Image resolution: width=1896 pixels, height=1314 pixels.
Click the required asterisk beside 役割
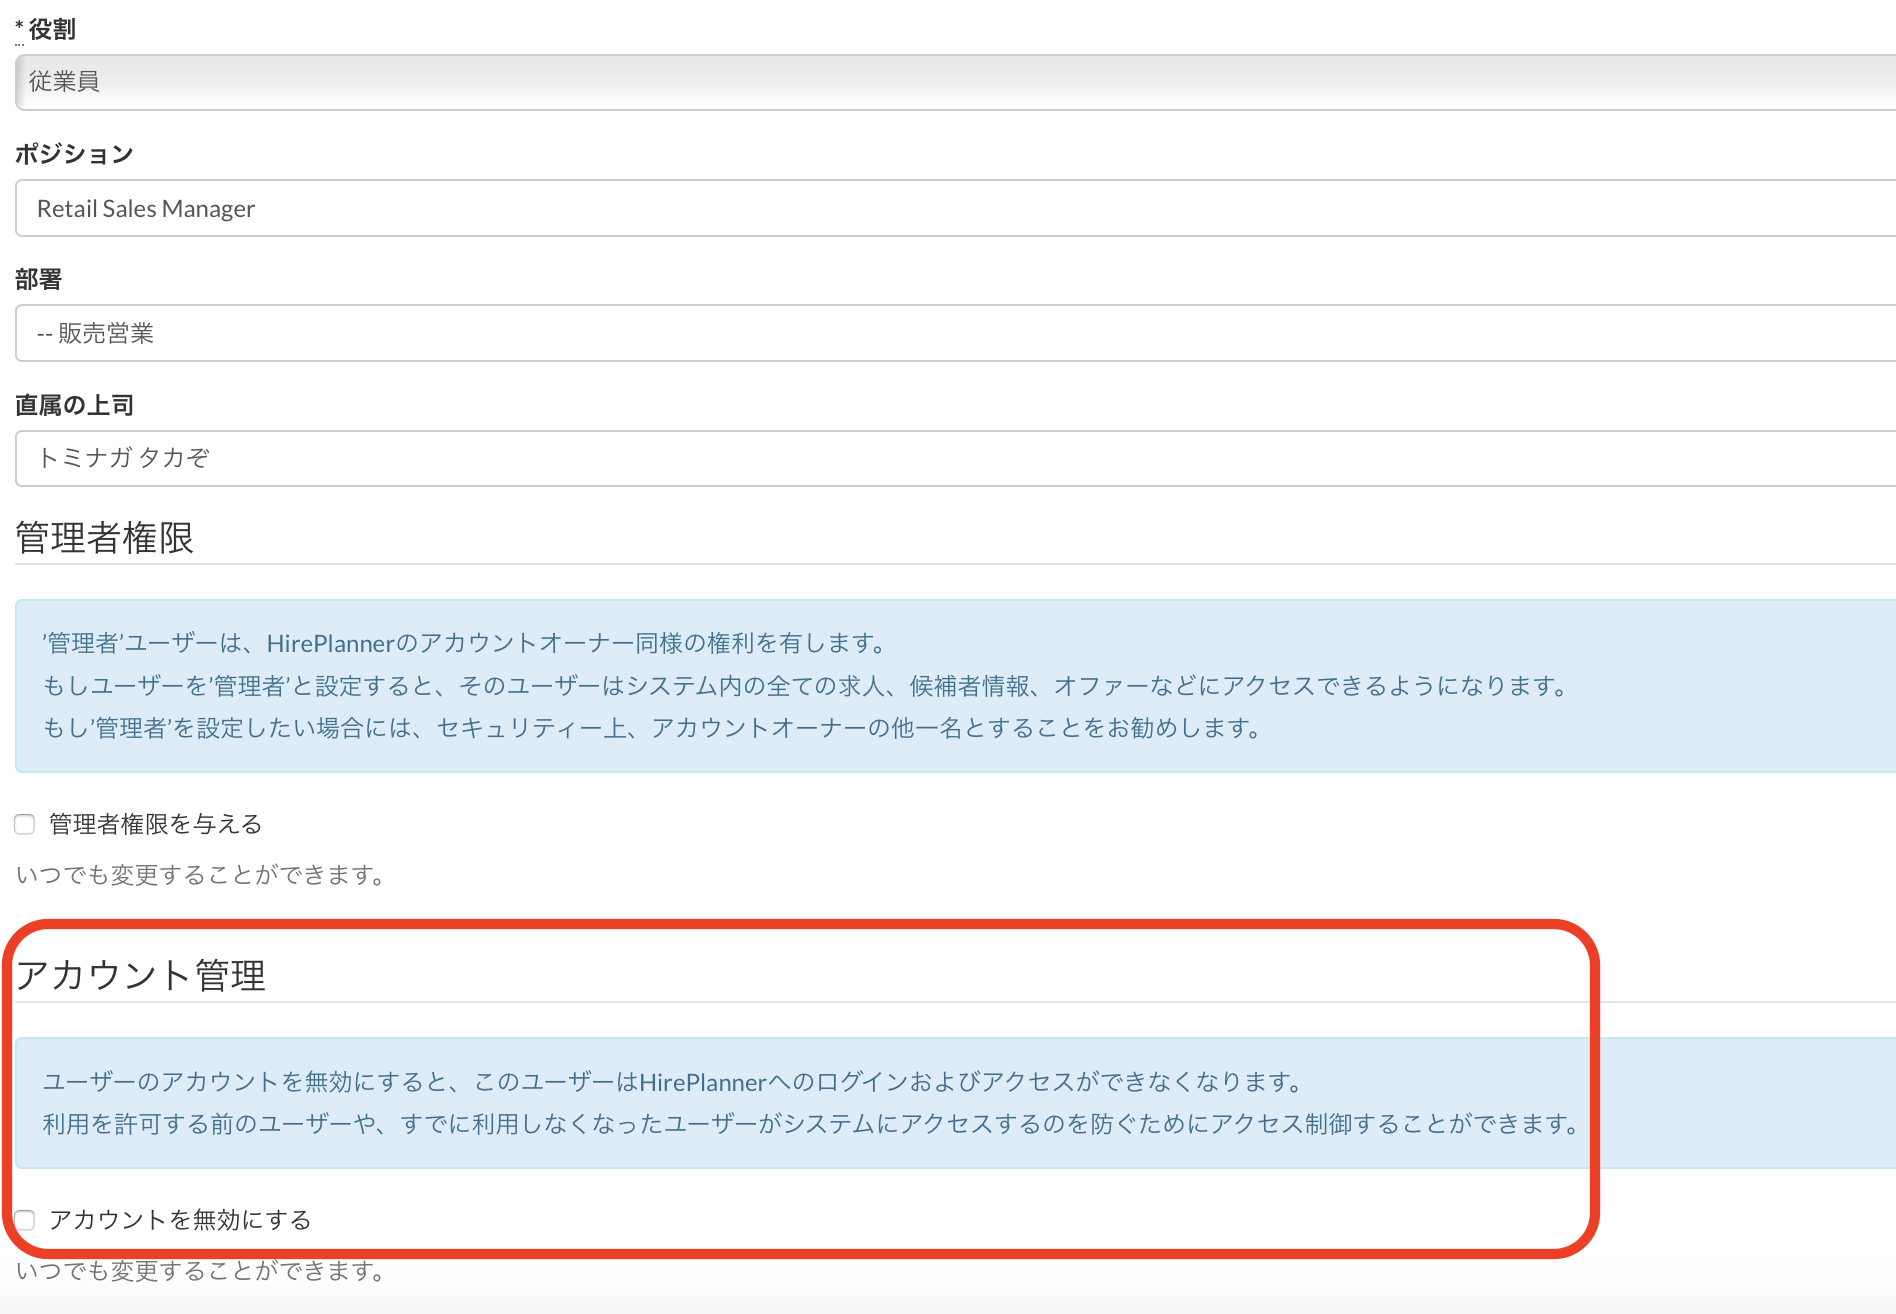[x=19, y=27]
